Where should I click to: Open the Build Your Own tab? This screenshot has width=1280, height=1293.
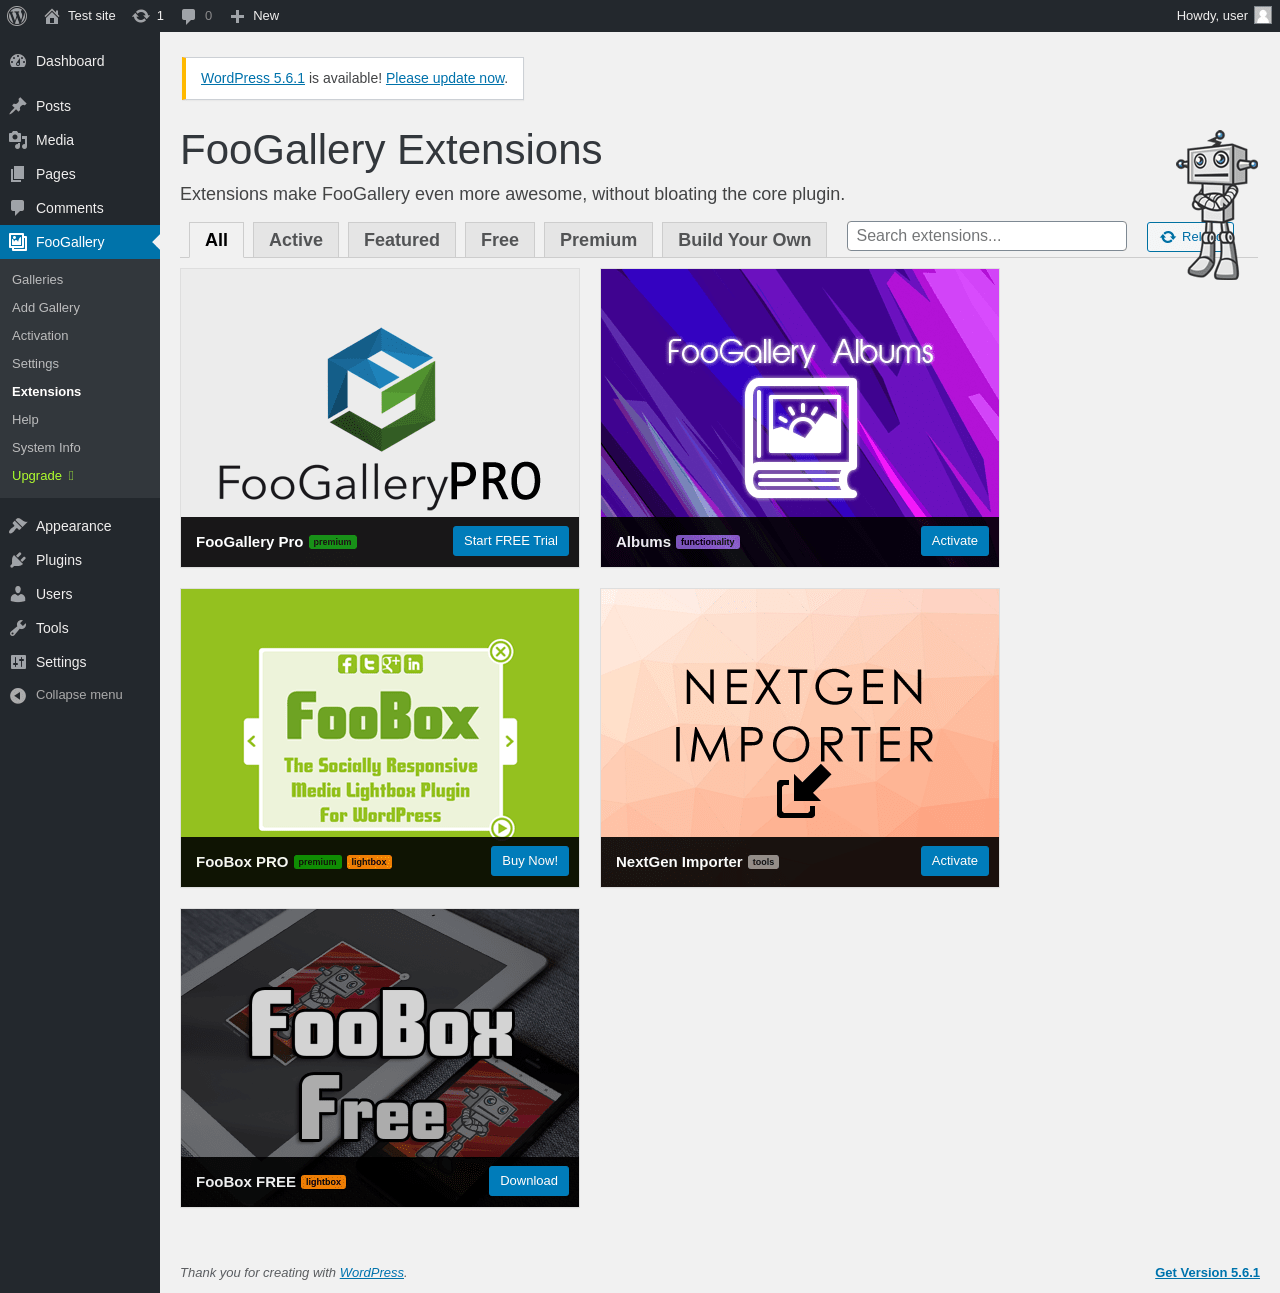pos(745,240)
